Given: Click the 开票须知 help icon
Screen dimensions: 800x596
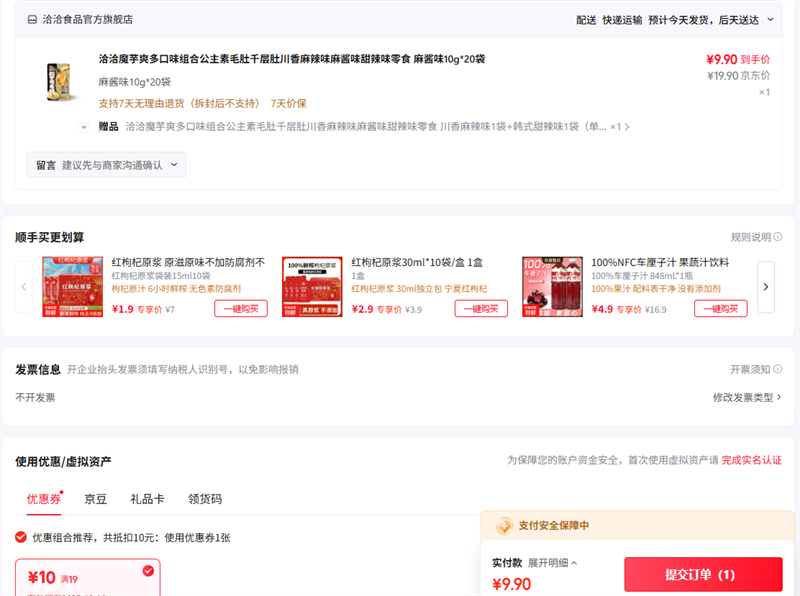Looking at the screenshot, I should tap(778, 370).
